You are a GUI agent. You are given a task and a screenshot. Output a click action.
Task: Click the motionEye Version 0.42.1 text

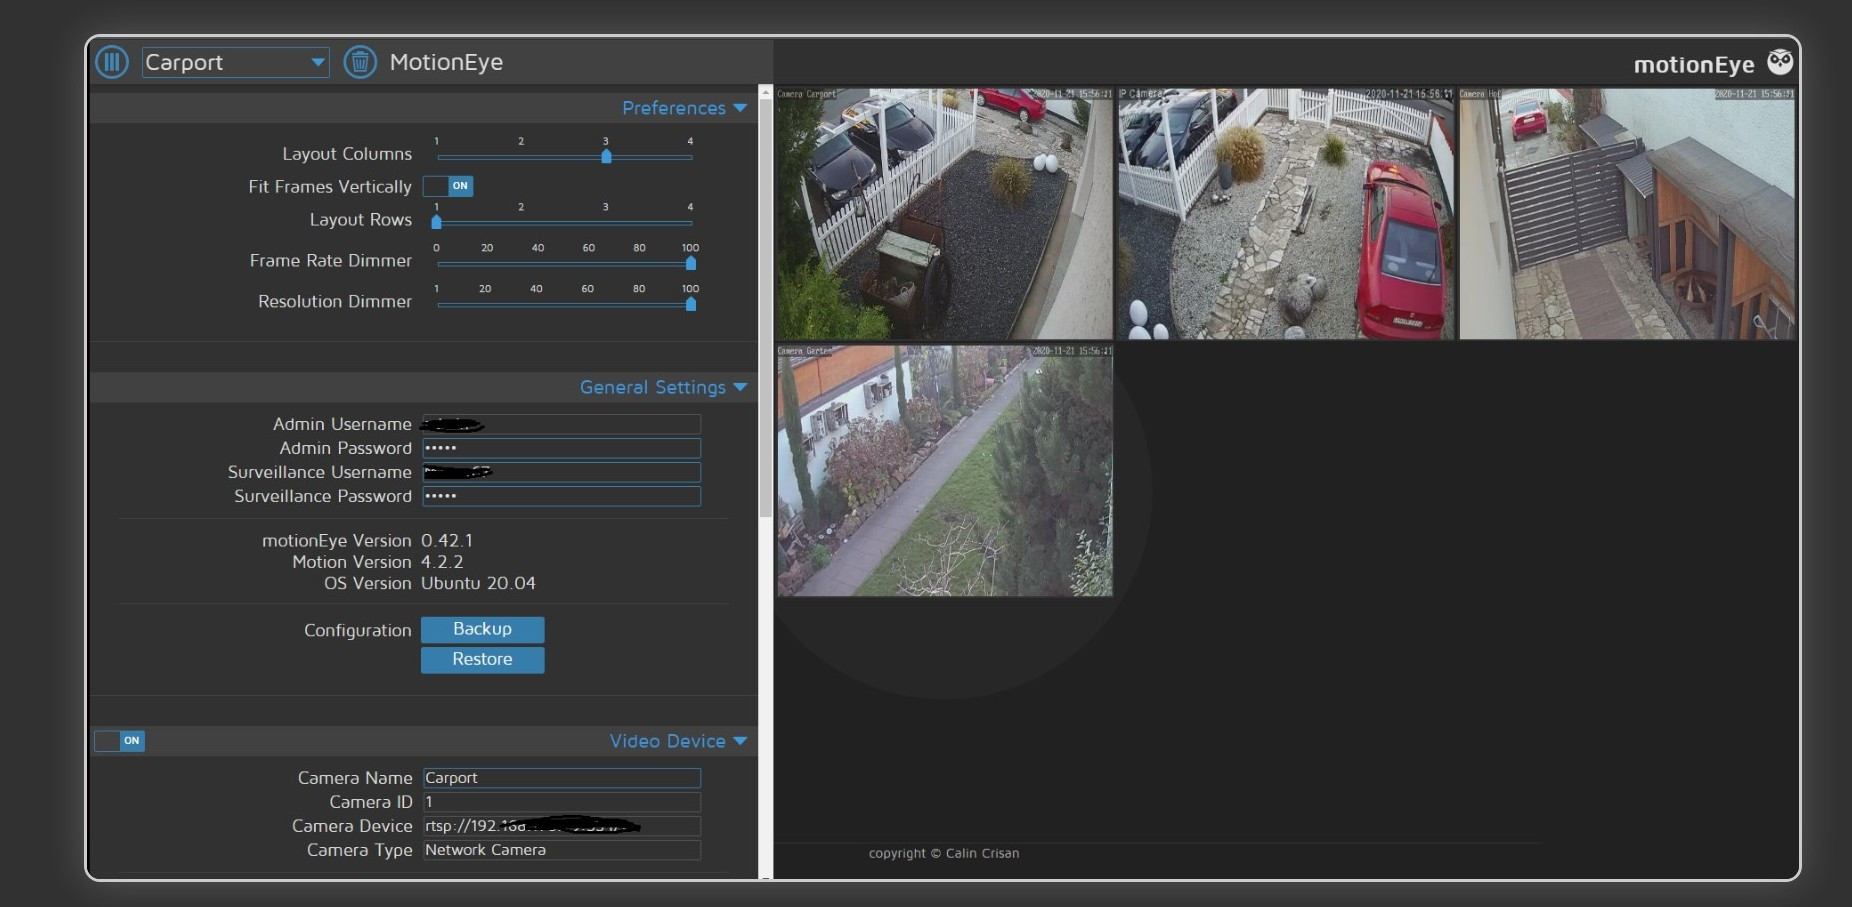tap(367, 540)
